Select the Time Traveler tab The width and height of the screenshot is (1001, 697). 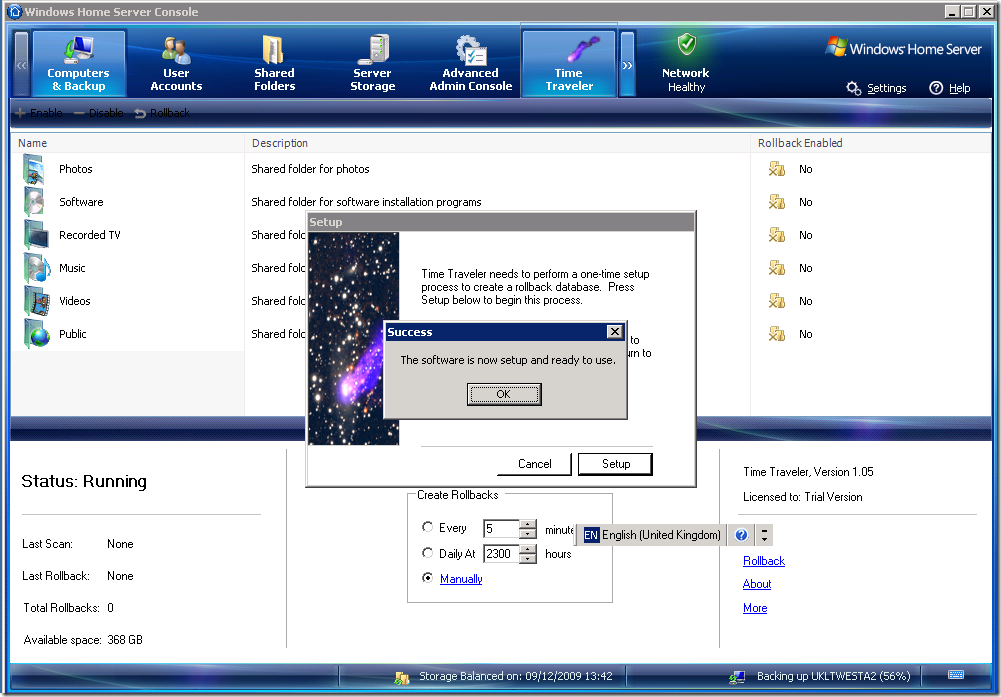coord(569,63)
